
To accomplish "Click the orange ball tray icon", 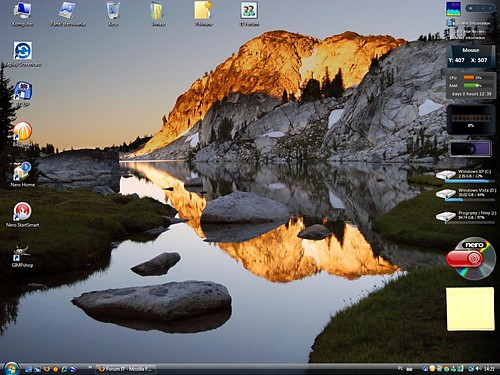I will pos(432,369).
